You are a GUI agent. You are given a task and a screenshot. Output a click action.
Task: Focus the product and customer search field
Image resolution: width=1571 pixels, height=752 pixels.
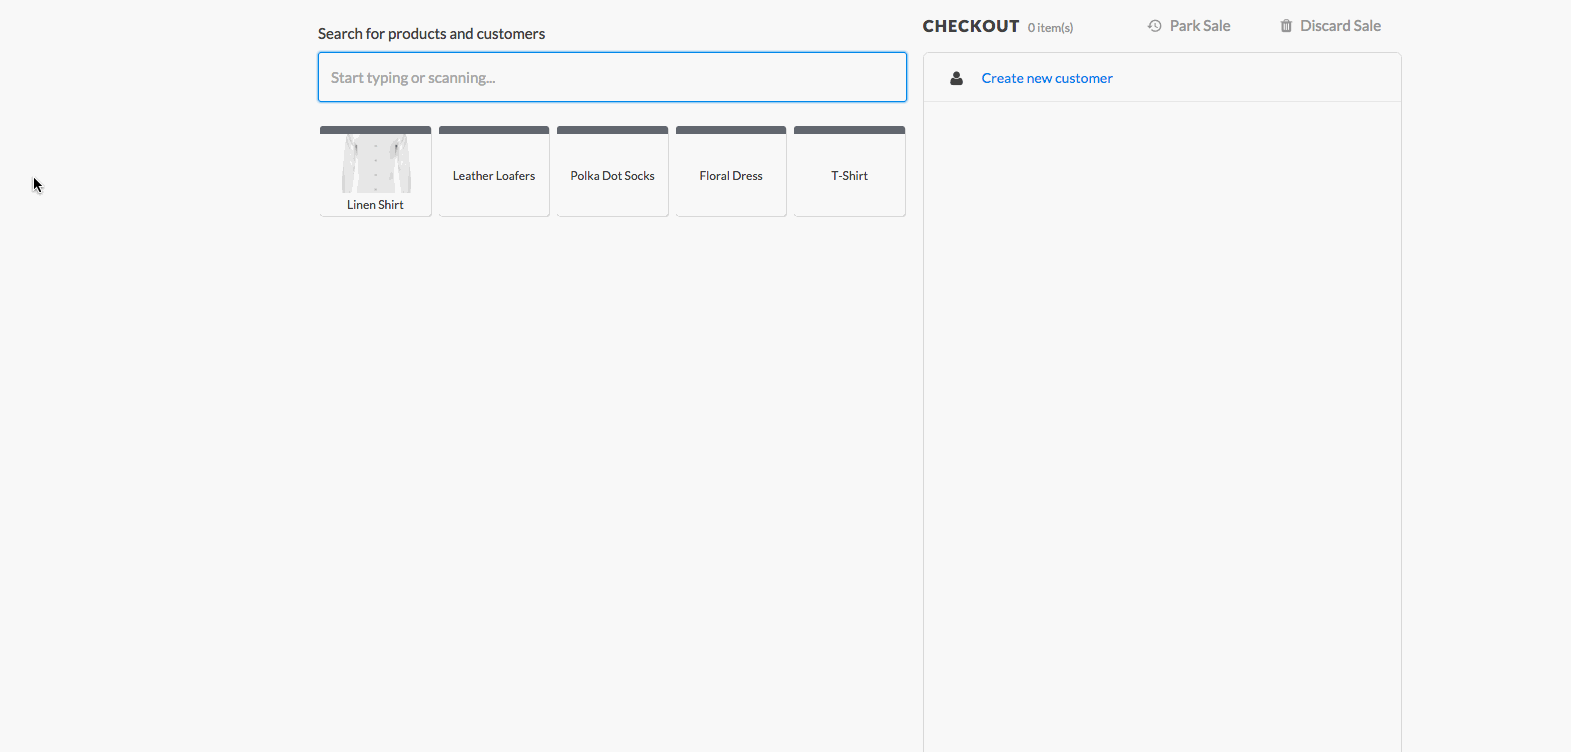pos(612,77)
